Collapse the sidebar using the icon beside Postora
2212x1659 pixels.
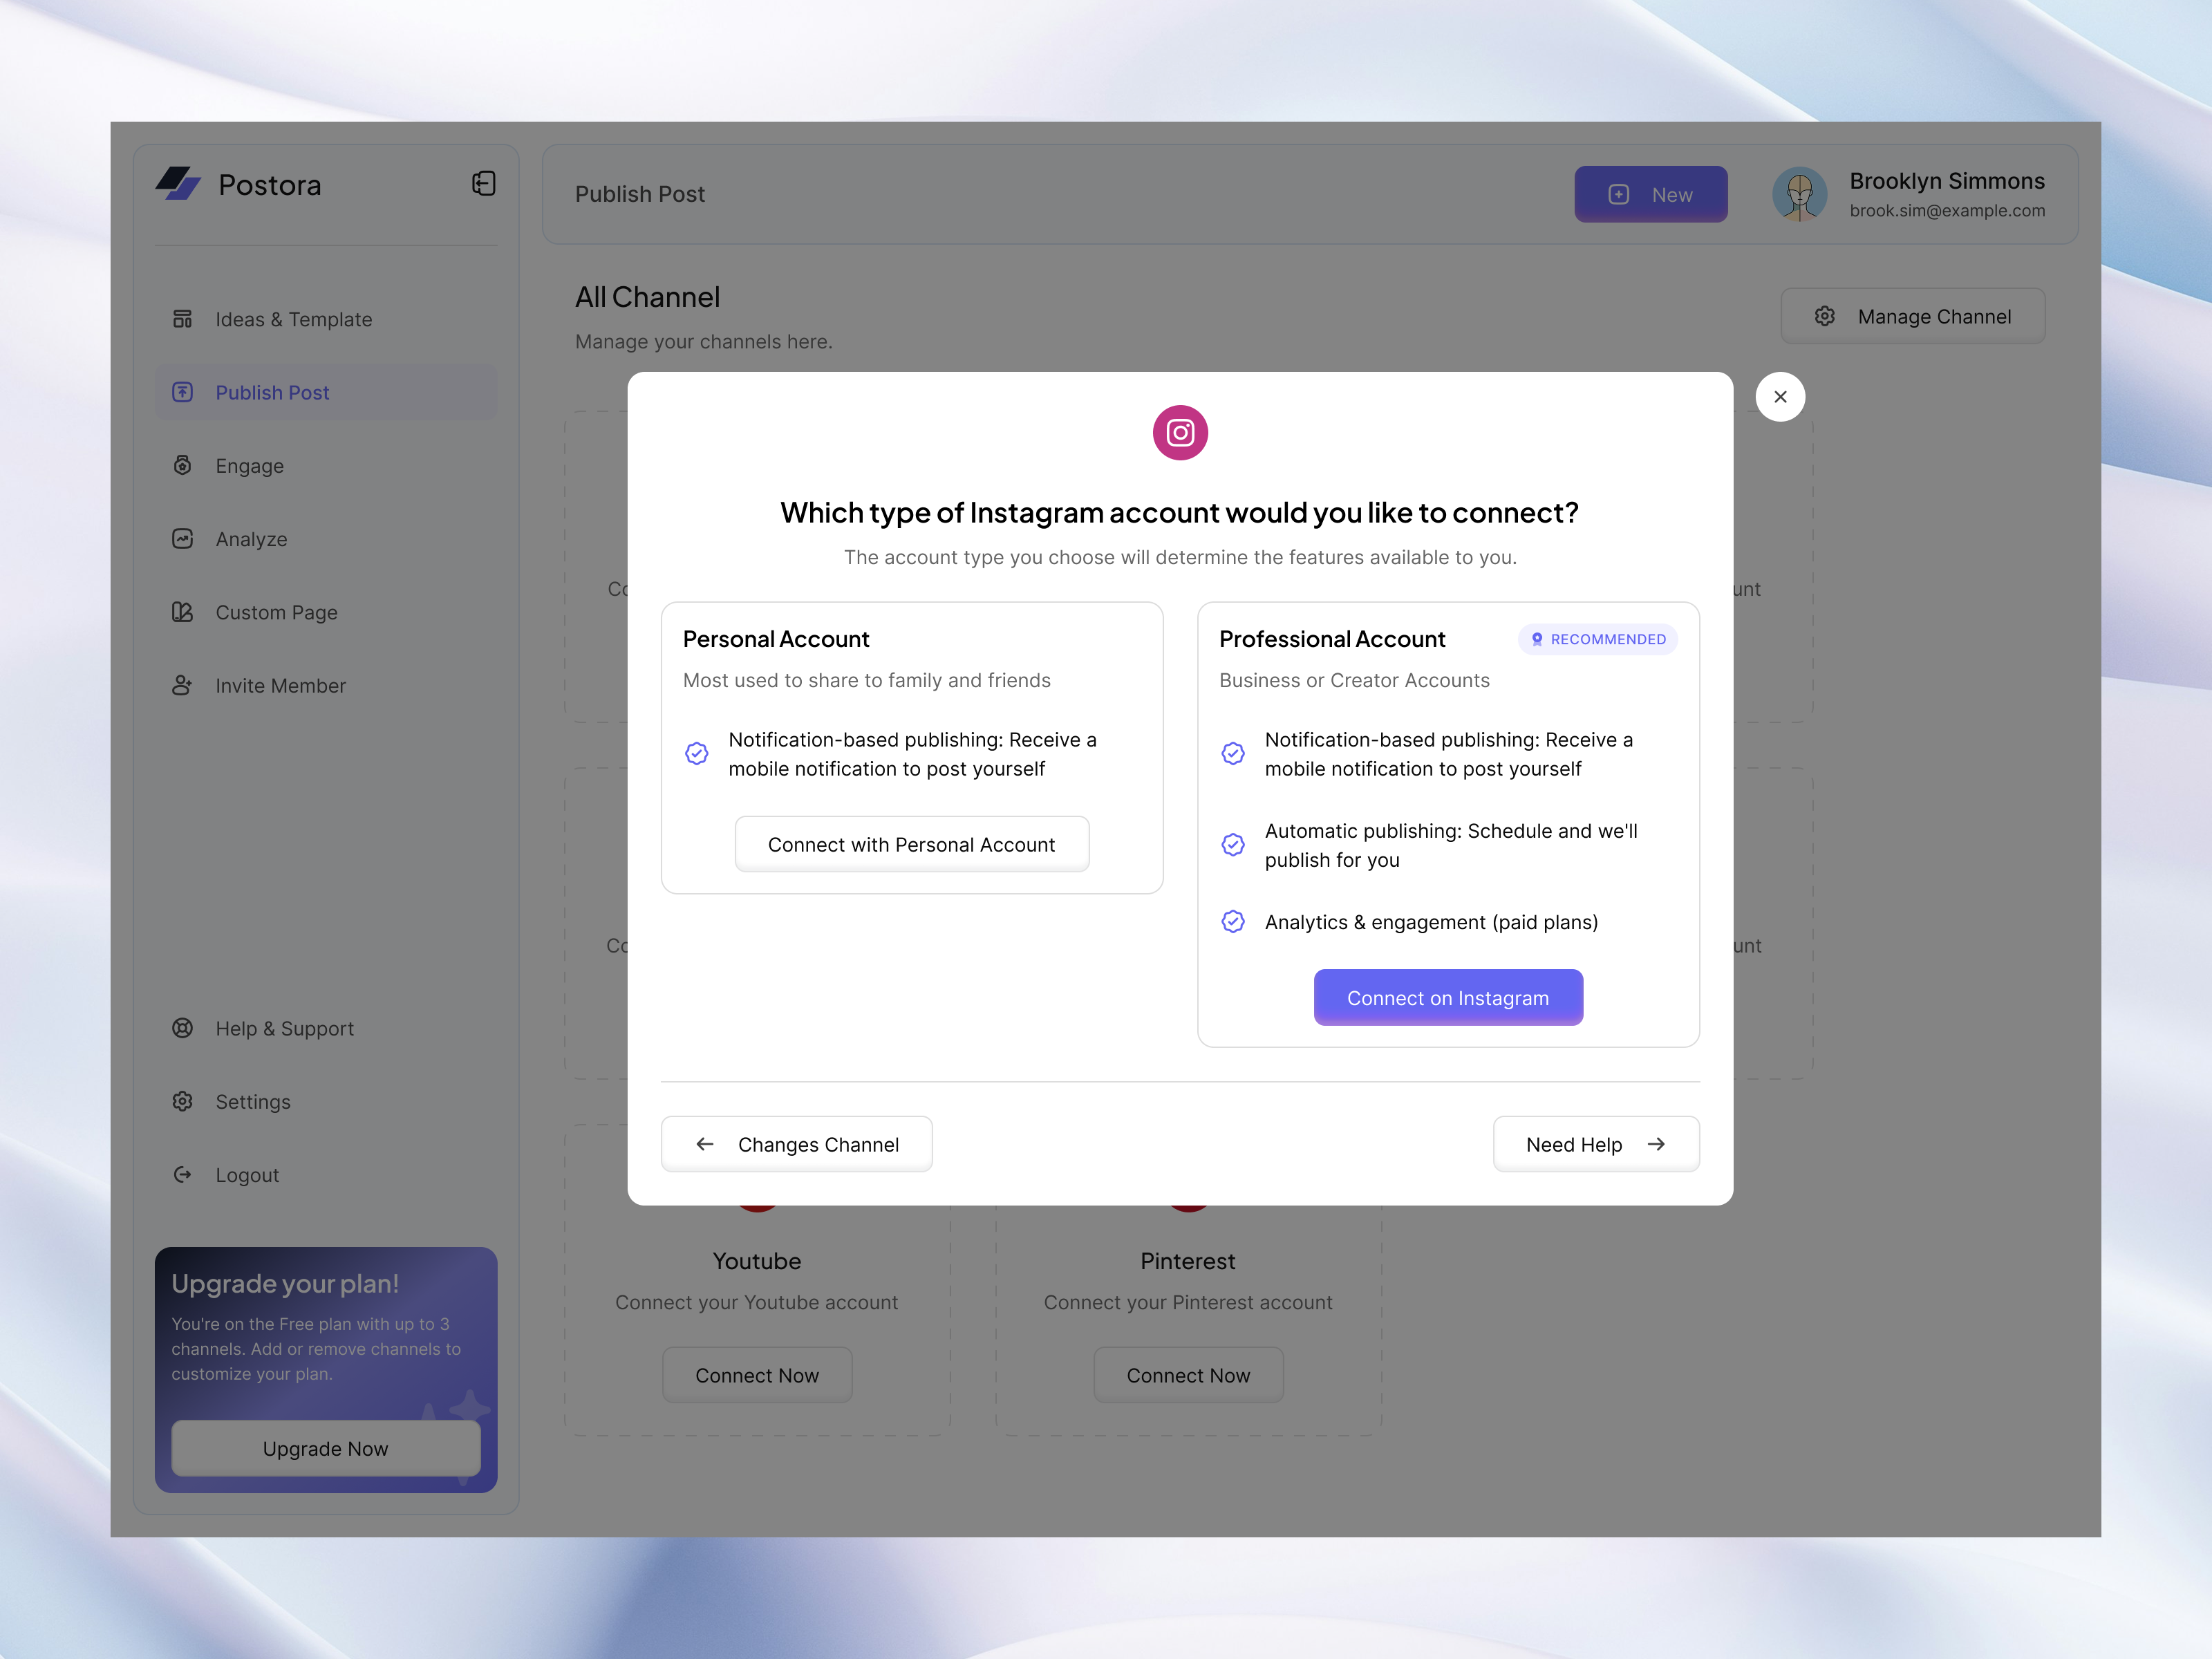click(x=483, y=184)
